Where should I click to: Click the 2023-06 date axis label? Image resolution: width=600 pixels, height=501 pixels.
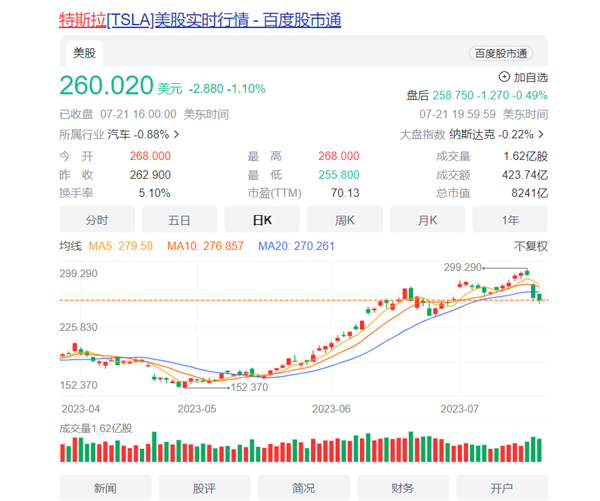click(x=331, y=409)
